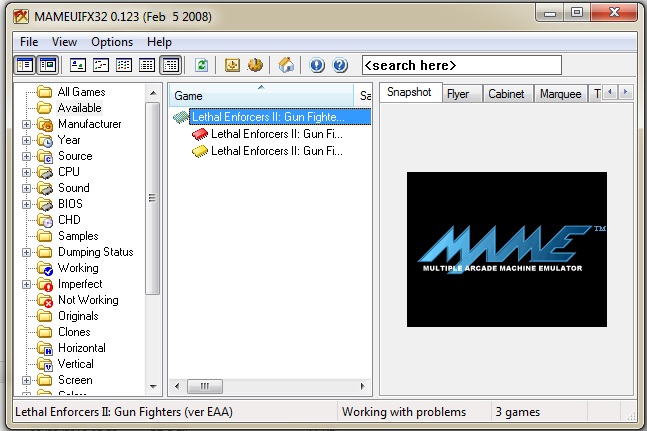Open the Help menu
The height and width of the screenshot is (431, 647).
click(x=159, y=42)
